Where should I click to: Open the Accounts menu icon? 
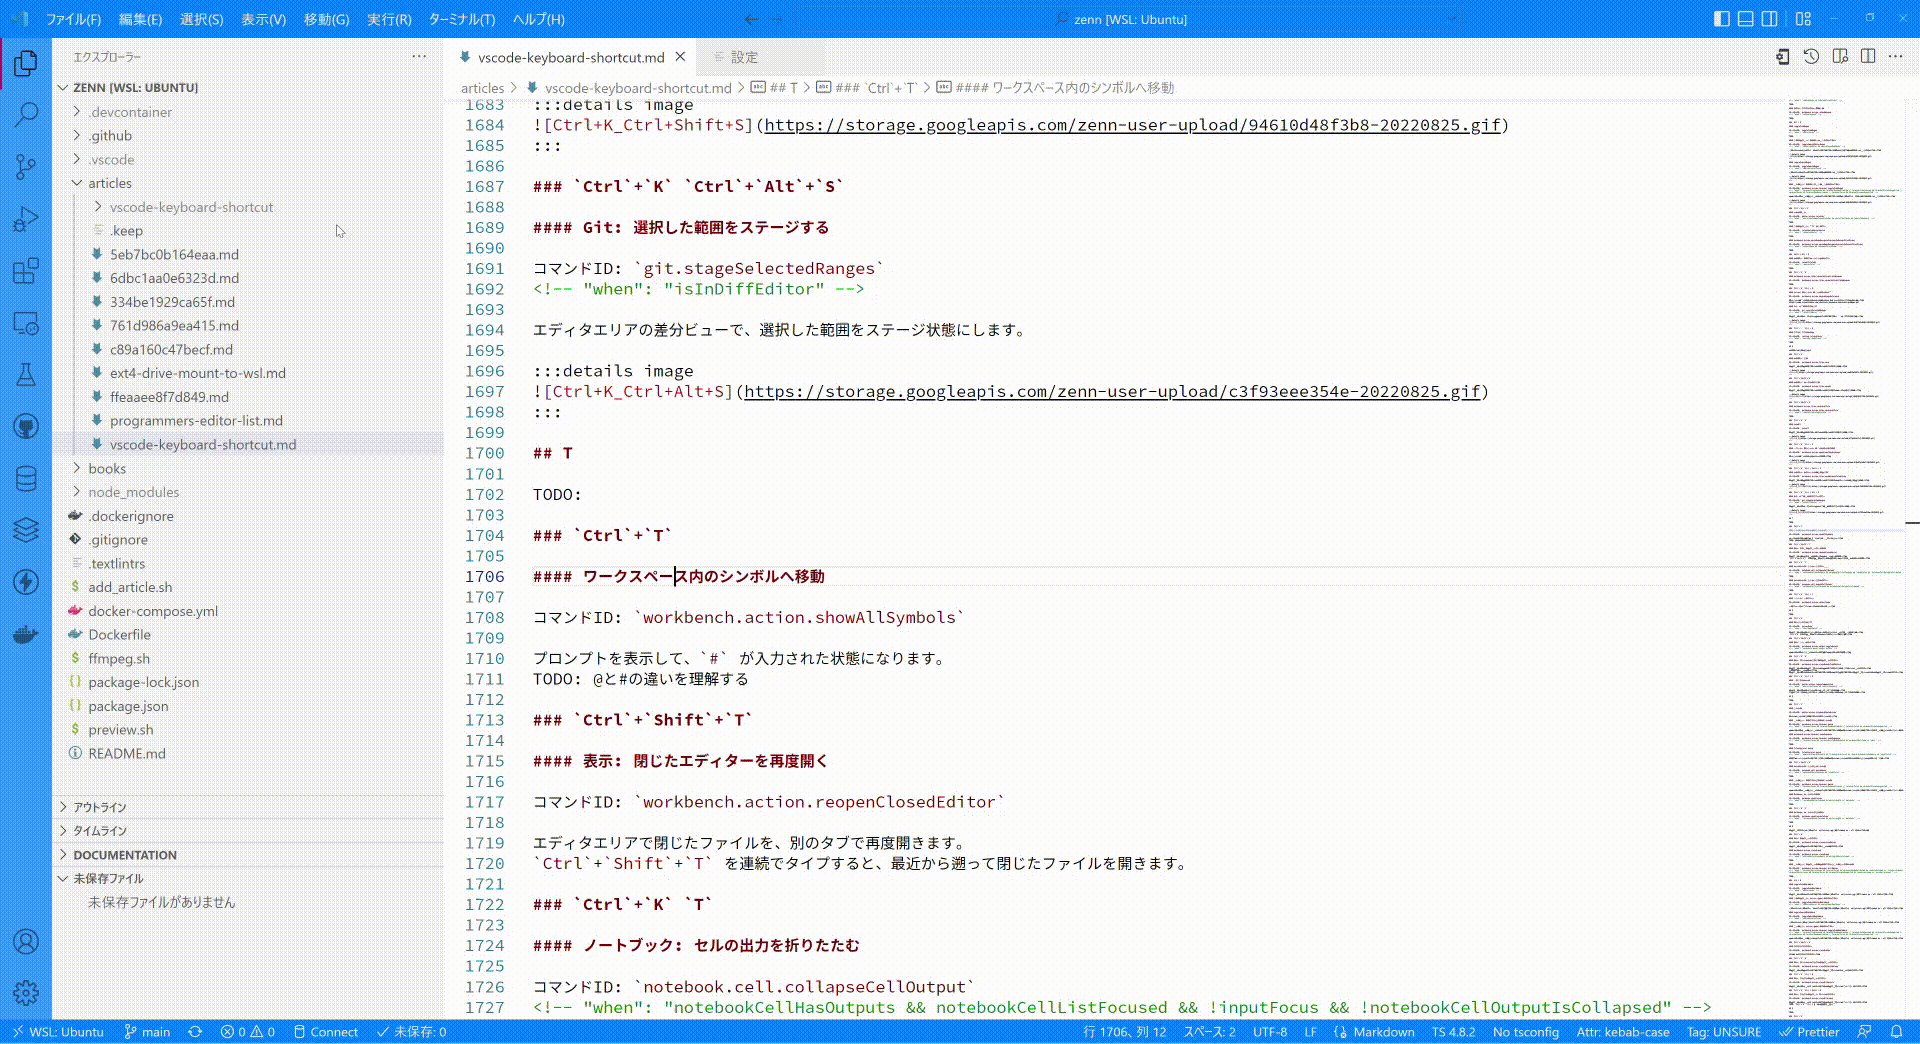(26, 941)
